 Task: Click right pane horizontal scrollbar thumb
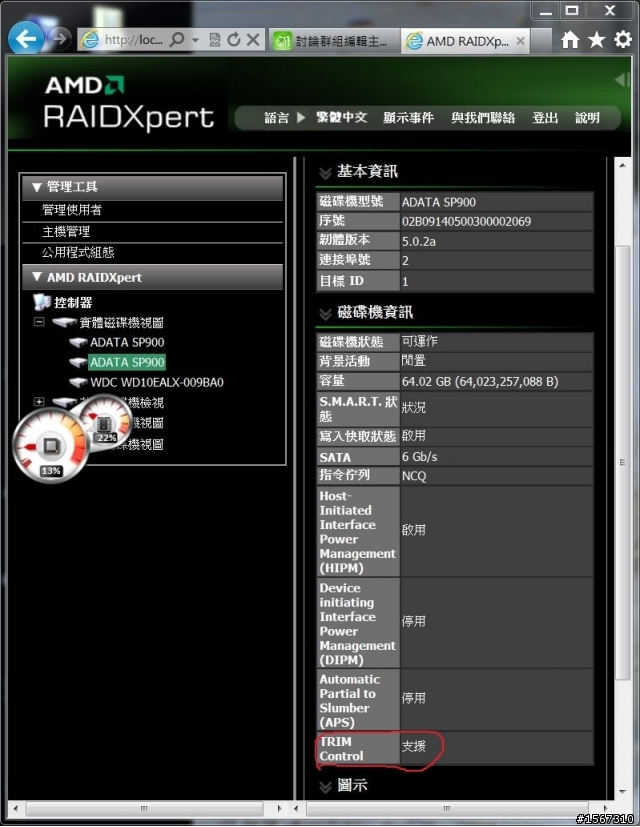pos(446,808)
